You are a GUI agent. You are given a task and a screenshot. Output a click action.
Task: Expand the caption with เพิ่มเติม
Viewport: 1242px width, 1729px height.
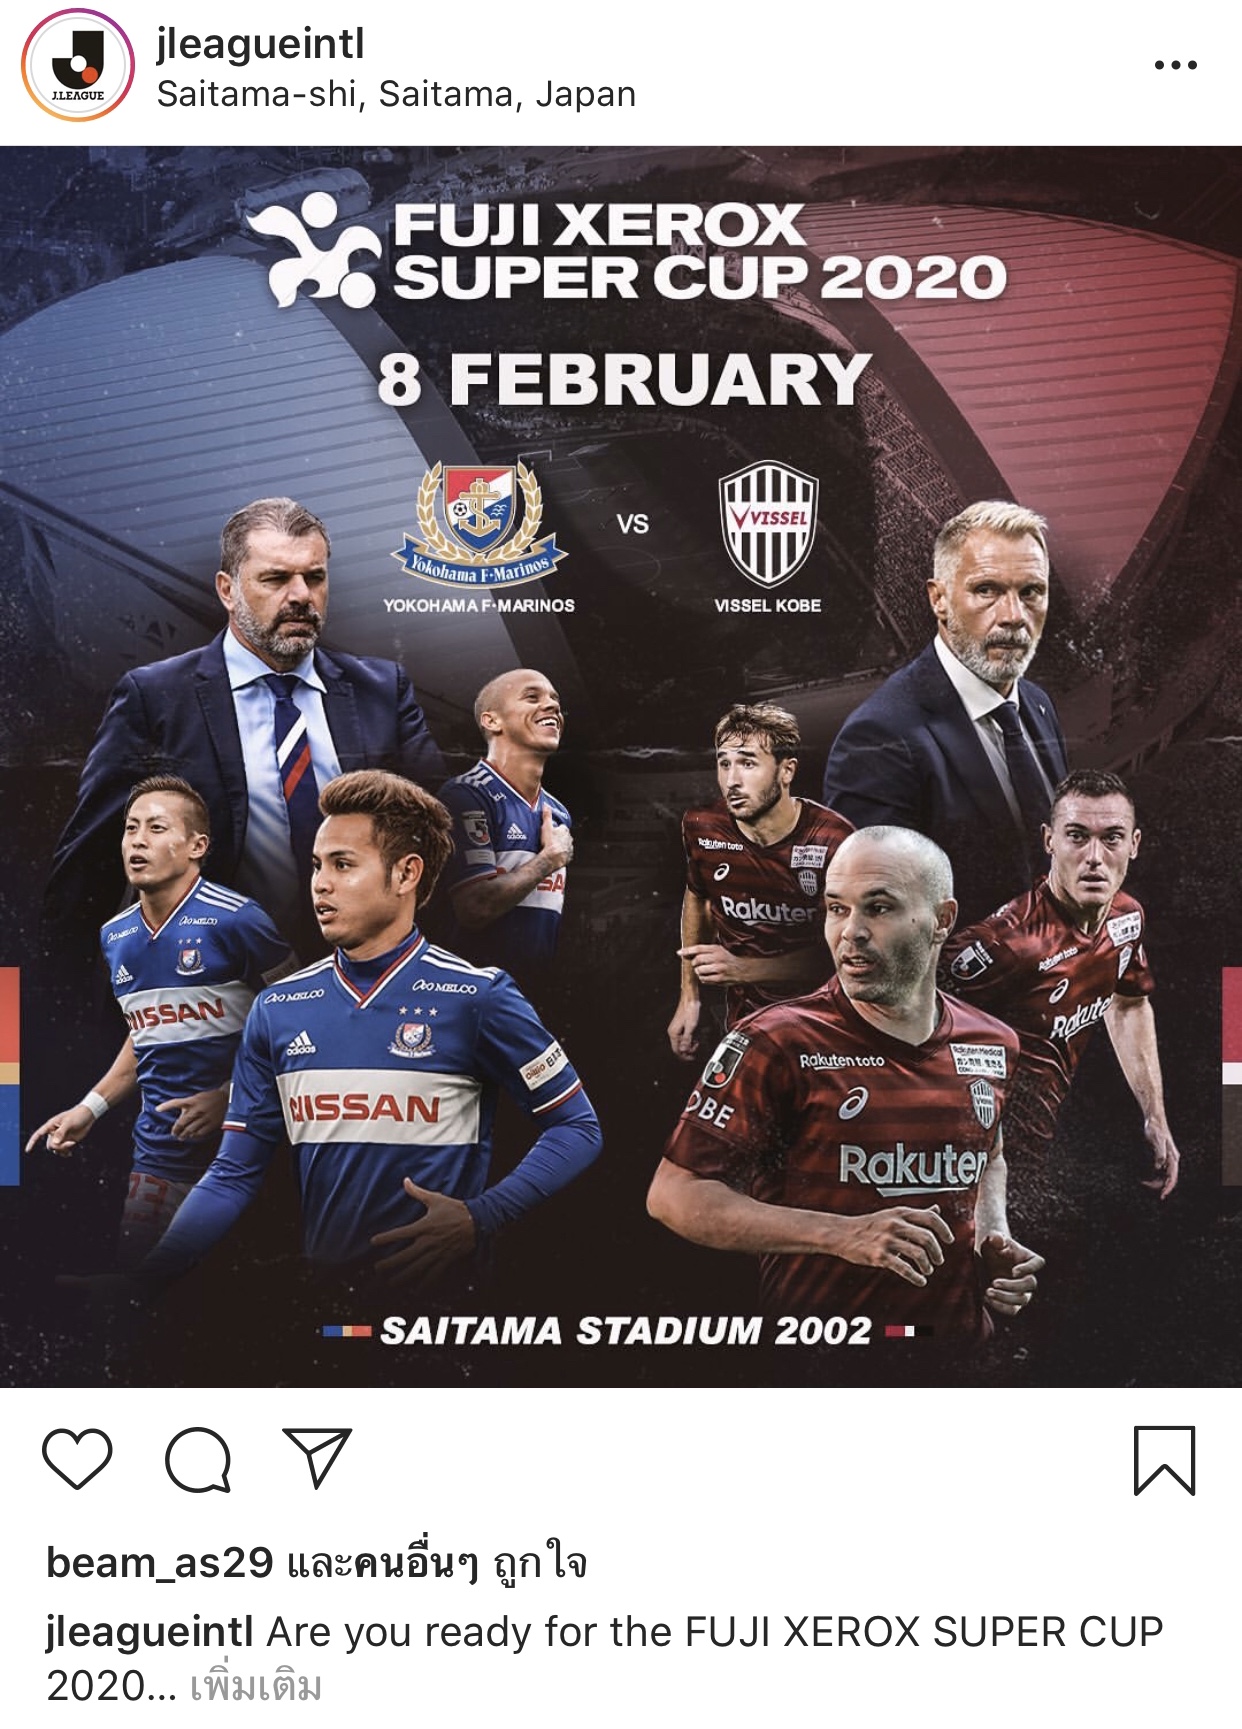tap(255, 1686)
